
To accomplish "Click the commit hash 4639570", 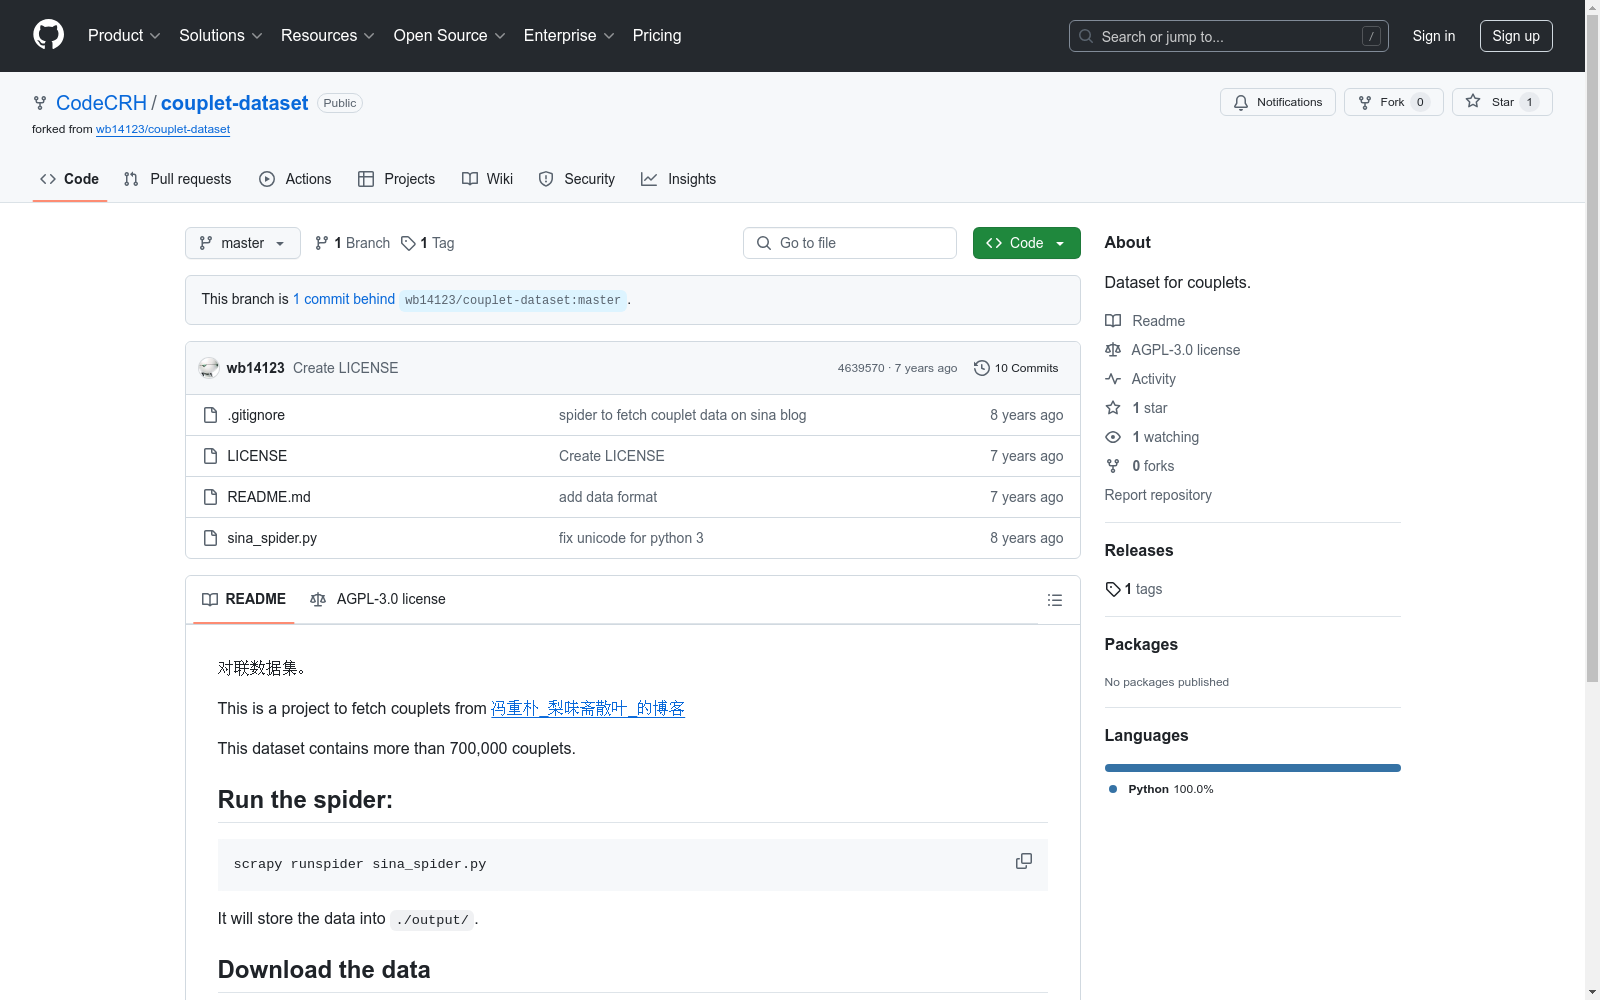I will pos(861,368).
